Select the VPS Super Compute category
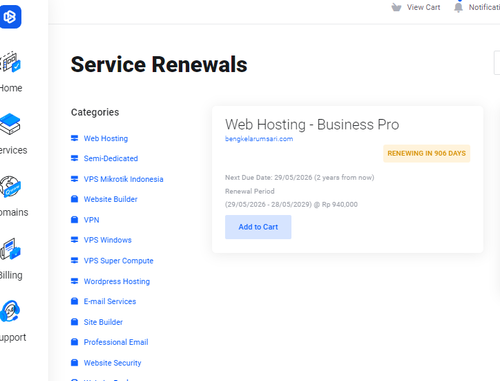The width and height of the screenshot is (500, 381). point(118,260)
